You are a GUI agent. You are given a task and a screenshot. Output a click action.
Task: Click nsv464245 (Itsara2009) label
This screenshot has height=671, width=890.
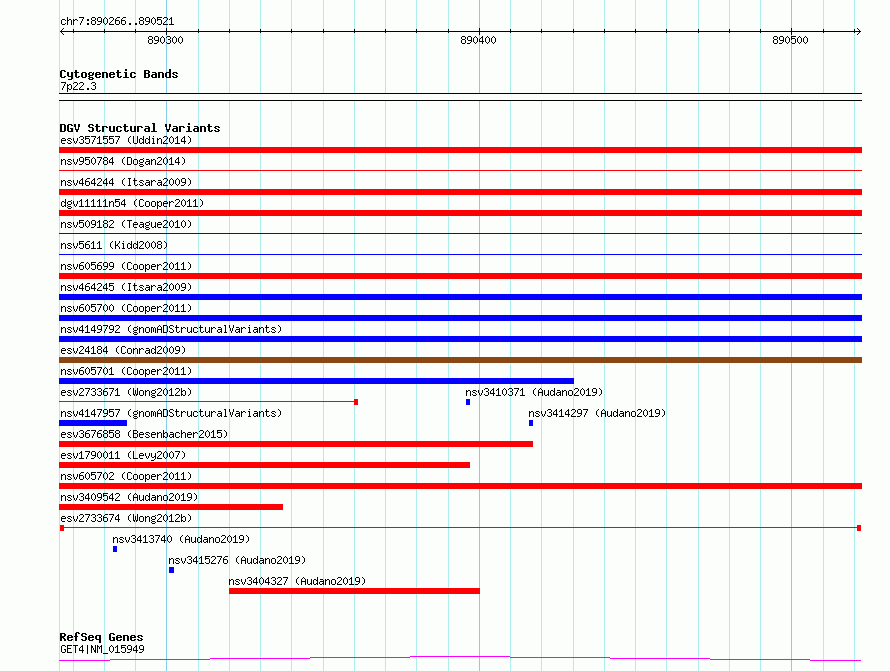(x=126, y=287)
